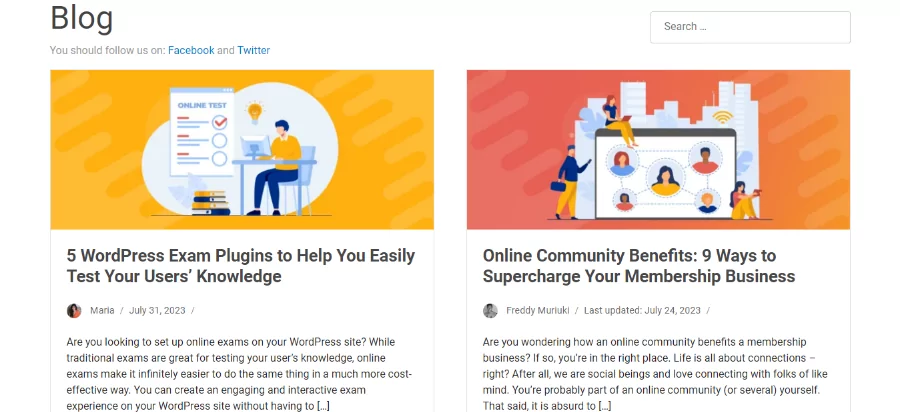Open the Online Community Benefits article title
This screenshot has width=900, height=412.
[639, 266]
